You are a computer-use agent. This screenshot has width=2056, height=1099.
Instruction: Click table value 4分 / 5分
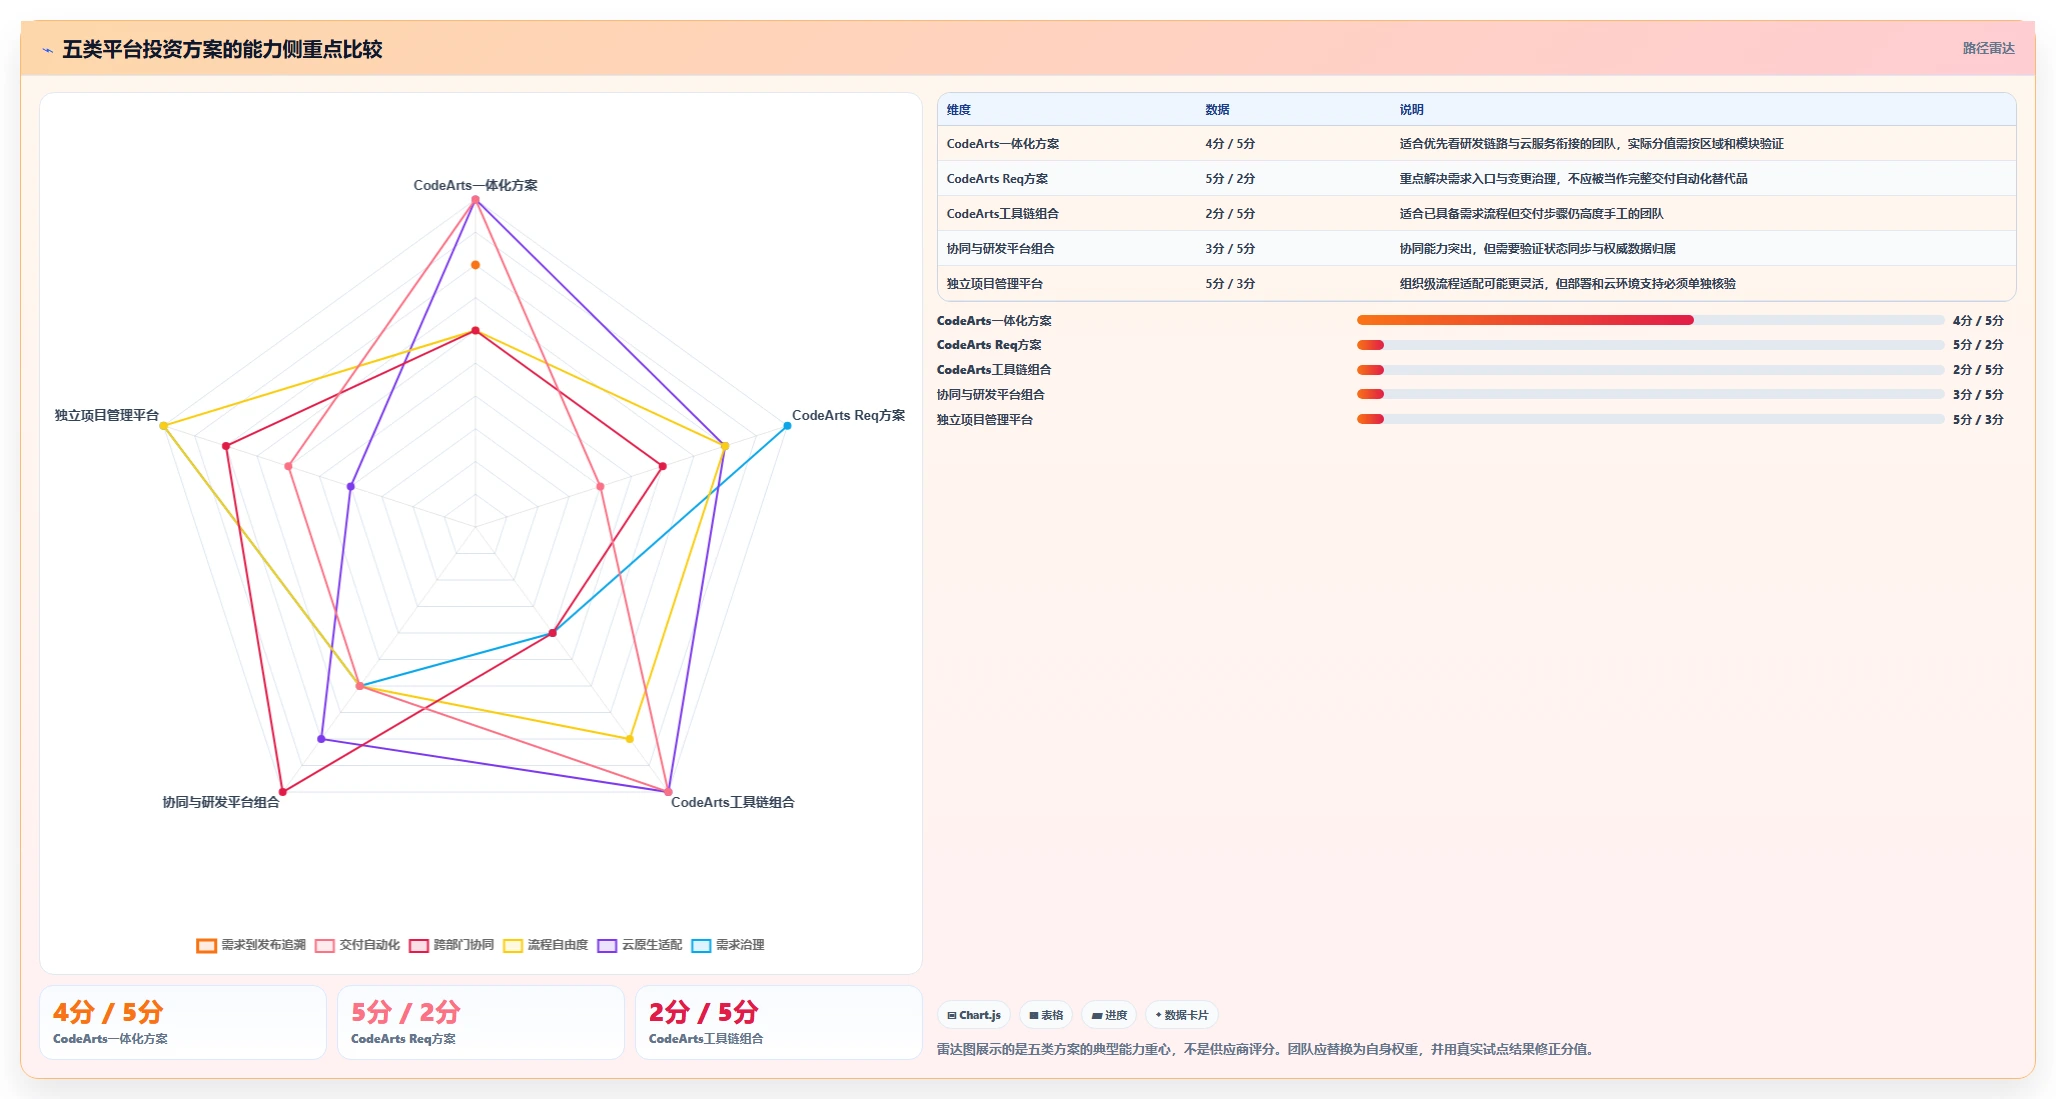[x=1230, y=144]
